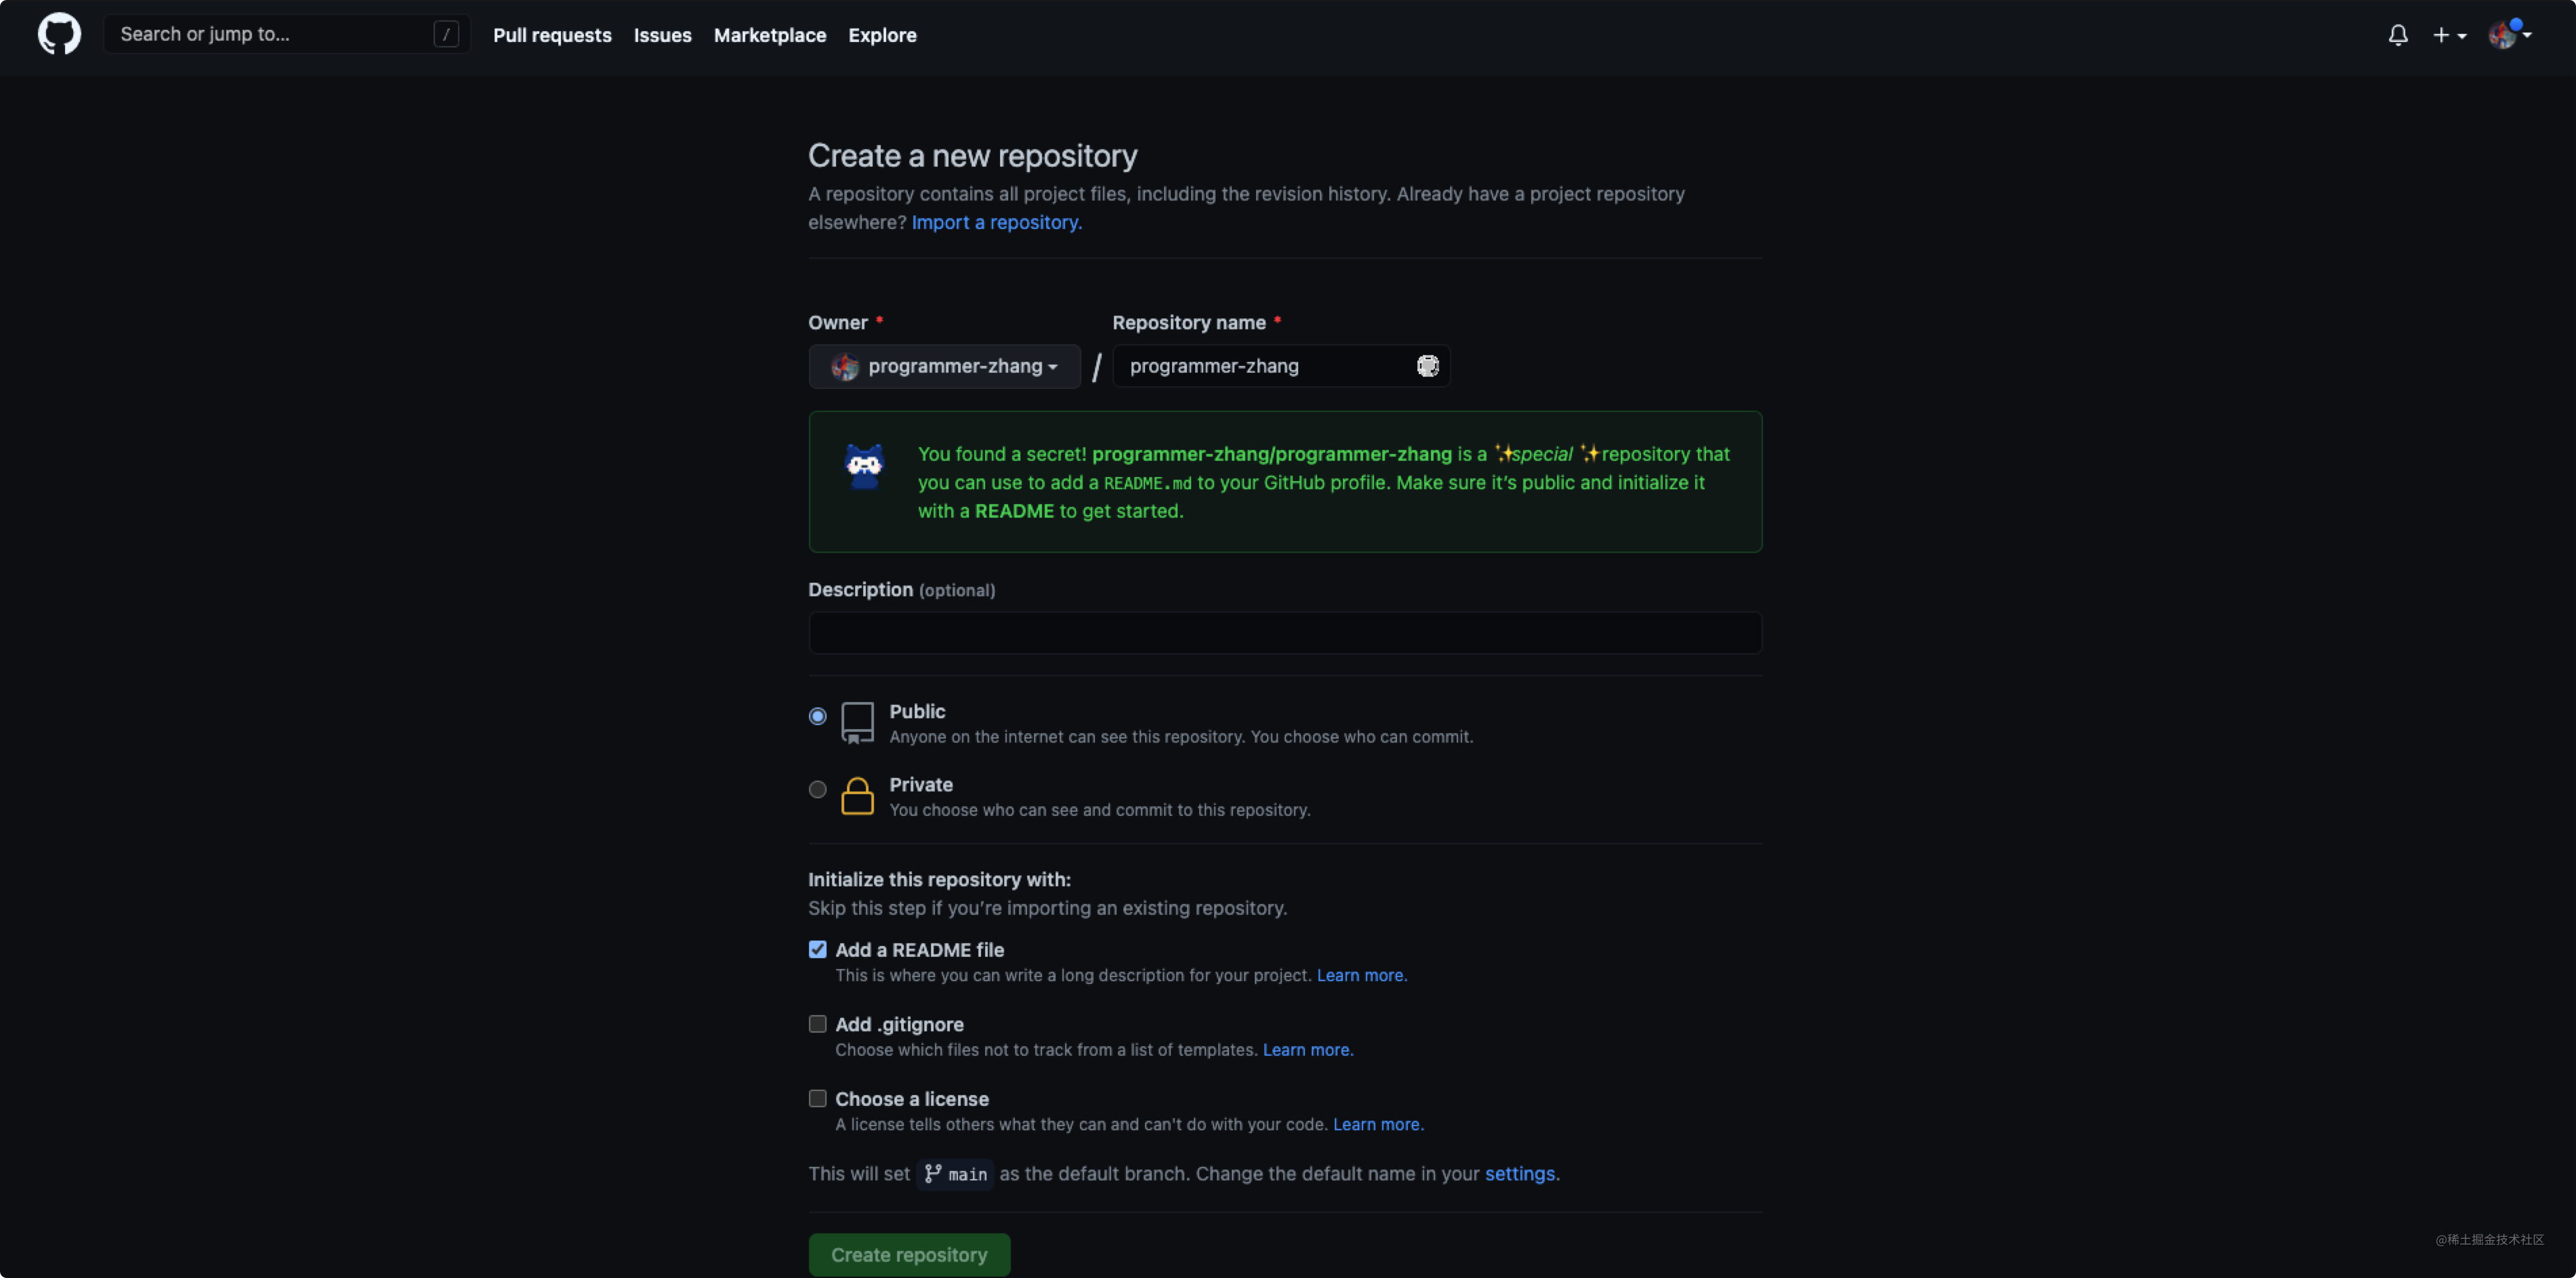Click the Private lock icon
The image size is (2576, 1278).
857,796
